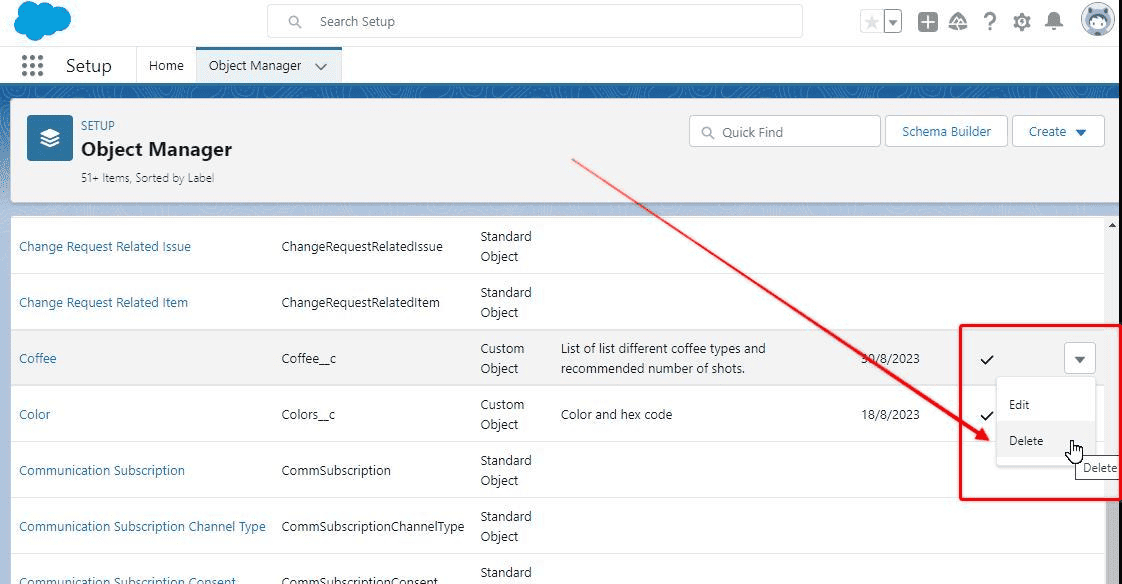Open the user profile avatar
The width and height of the screenshot is (1122, 584).
(1098, 20)
